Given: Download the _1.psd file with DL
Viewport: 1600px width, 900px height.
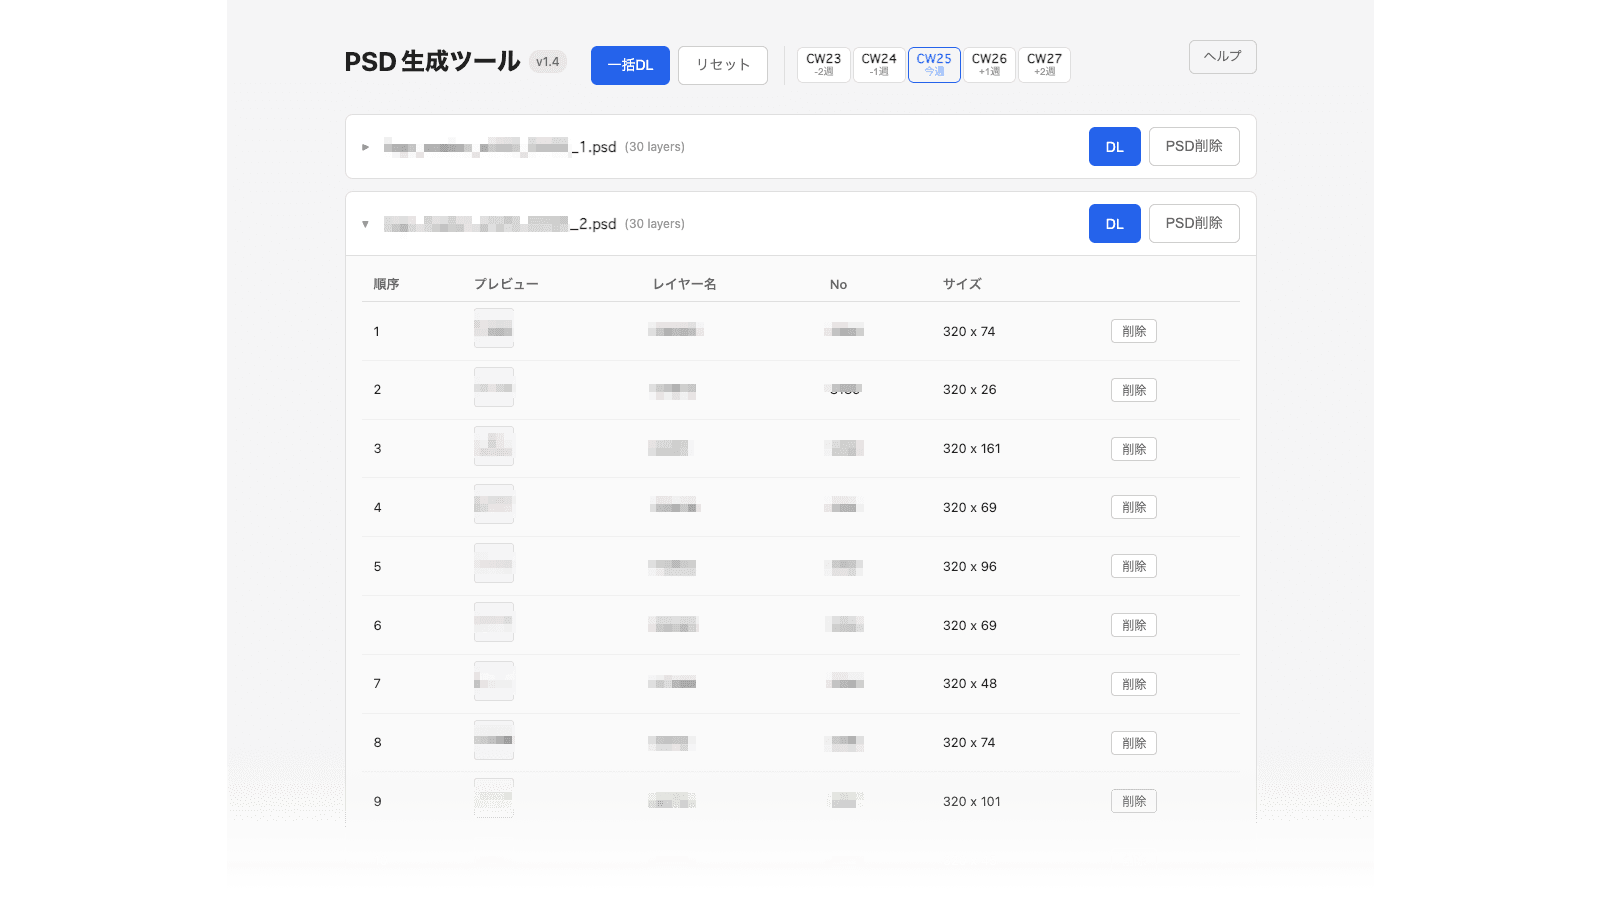Looking at the screenshot, I should (x=1115, y=147).
